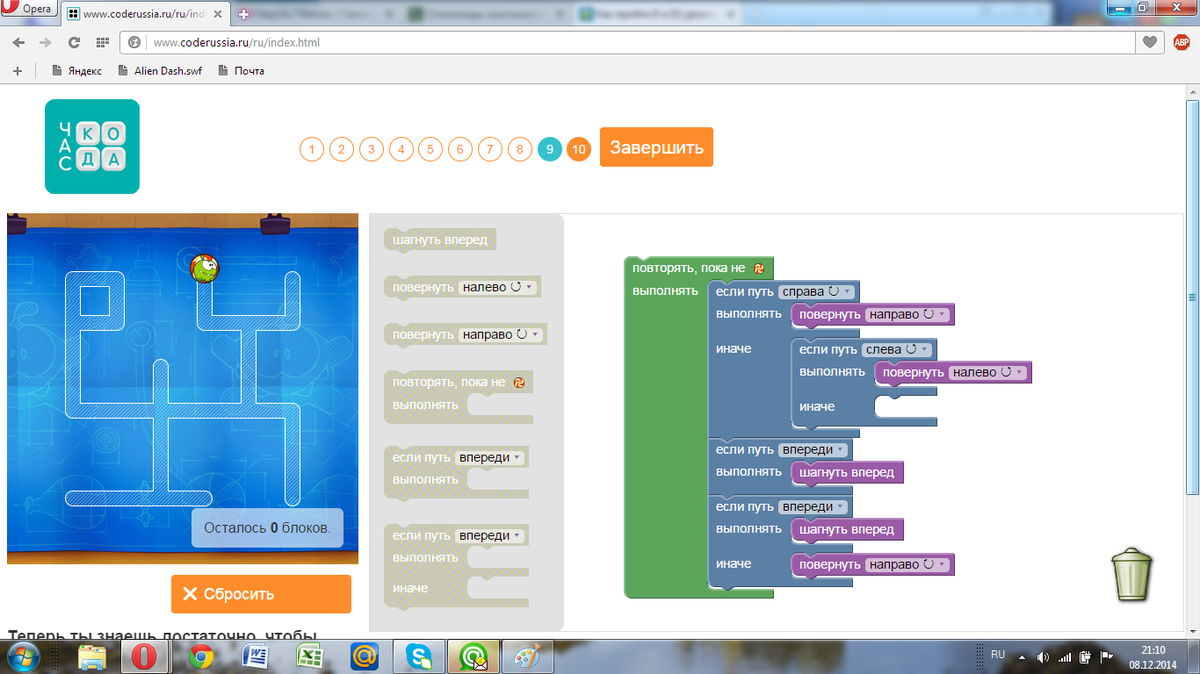Image resolution: width=1200 pixels, height=674 pixels.
Task: Open the Opera menu button
Action: [28, 9]
